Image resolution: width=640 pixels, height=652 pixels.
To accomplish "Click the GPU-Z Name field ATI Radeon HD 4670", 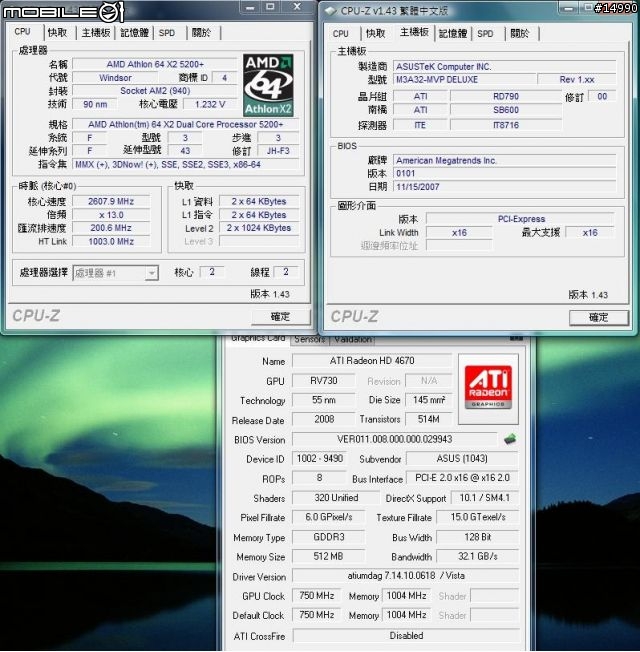I will [x=372, y=361].
